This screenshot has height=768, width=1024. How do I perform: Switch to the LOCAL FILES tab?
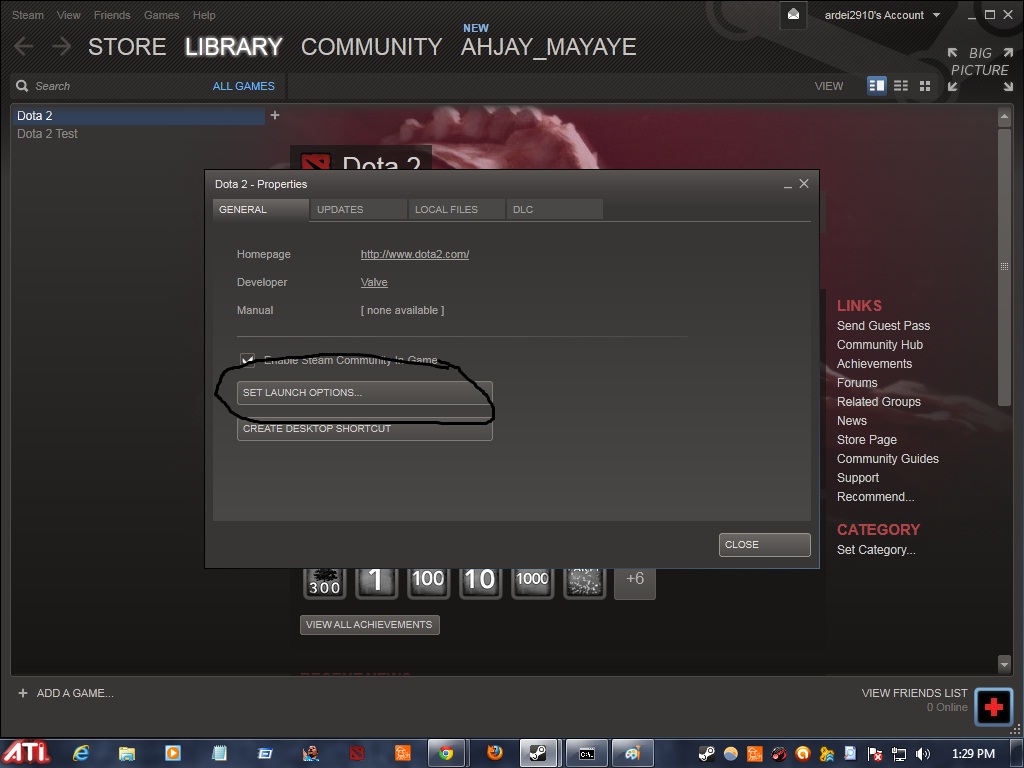click(456, 210)
